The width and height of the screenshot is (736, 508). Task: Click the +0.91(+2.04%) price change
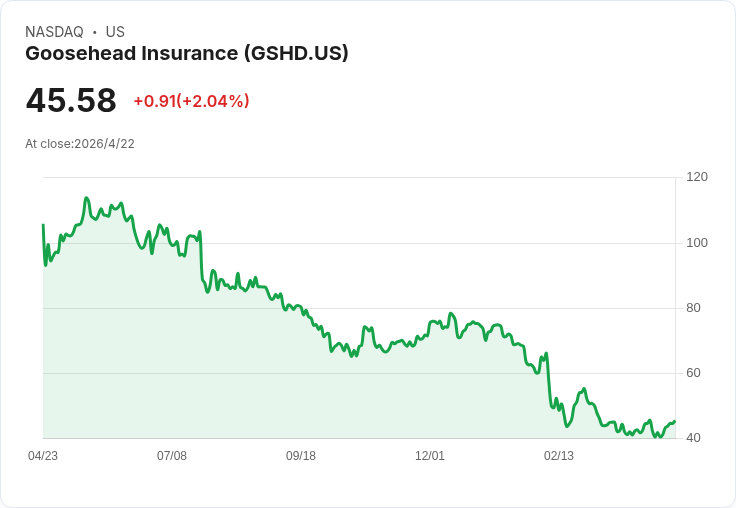click(192, 101)
